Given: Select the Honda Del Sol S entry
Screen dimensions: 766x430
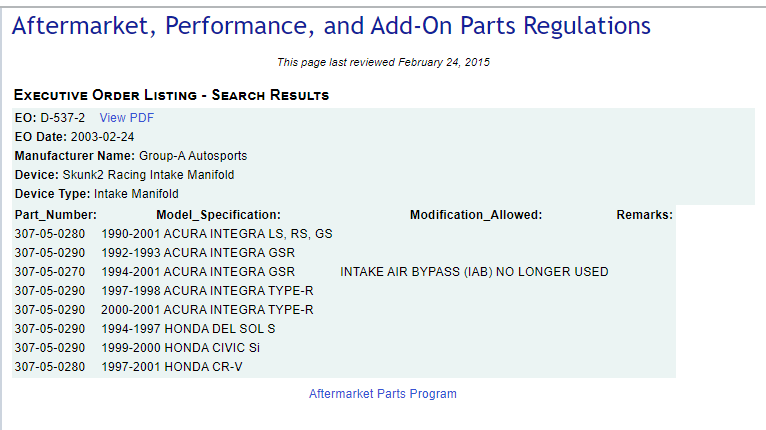Looking at the screenshot, I should [188, 329].
